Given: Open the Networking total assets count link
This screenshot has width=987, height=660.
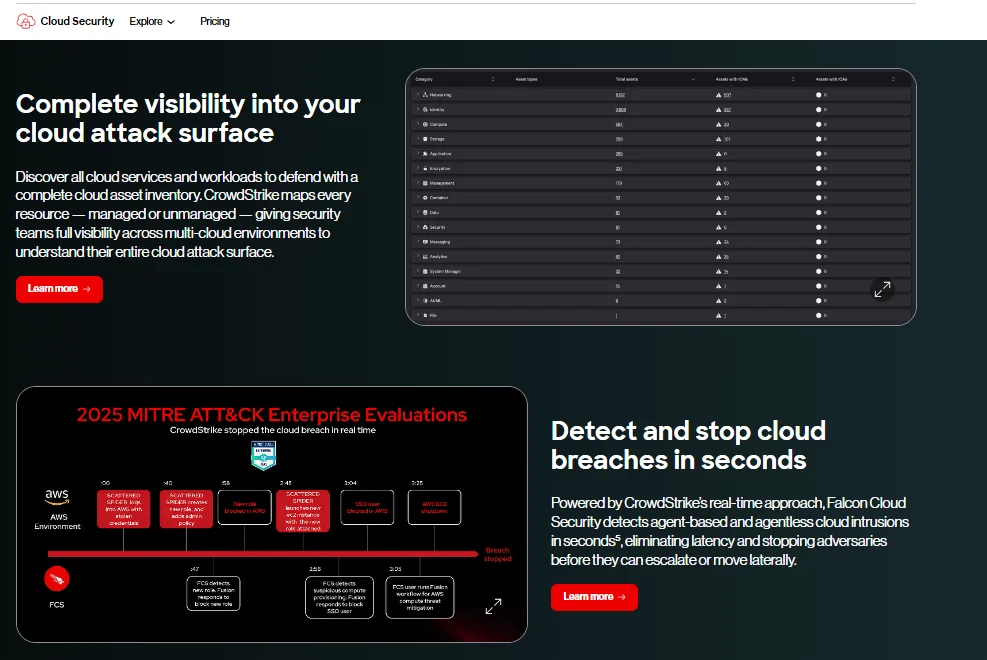Looking at the screenshot, I should pos(620,95).
